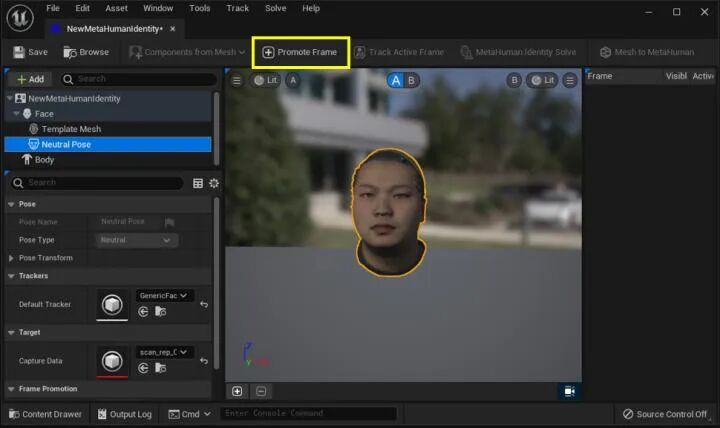Run MetaHuman Identity Solve
The image size is (720, 428).
click(x=518, y=52)
